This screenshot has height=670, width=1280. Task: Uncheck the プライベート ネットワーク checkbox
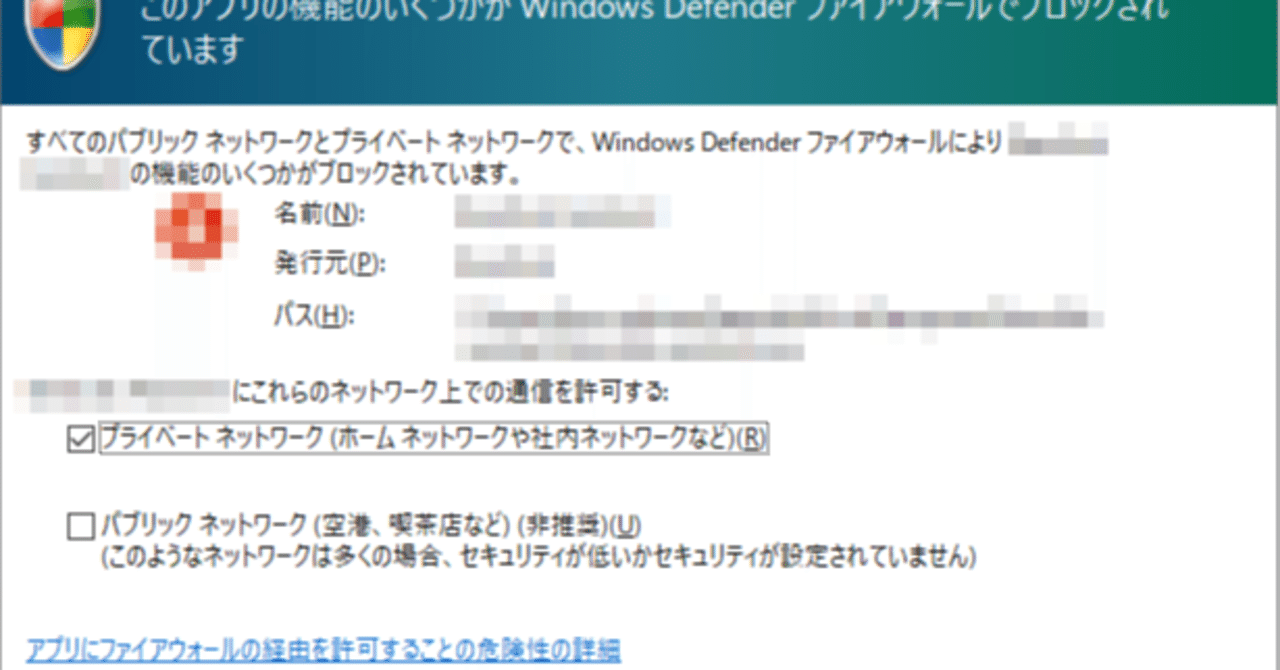click(x=79, y=438)
